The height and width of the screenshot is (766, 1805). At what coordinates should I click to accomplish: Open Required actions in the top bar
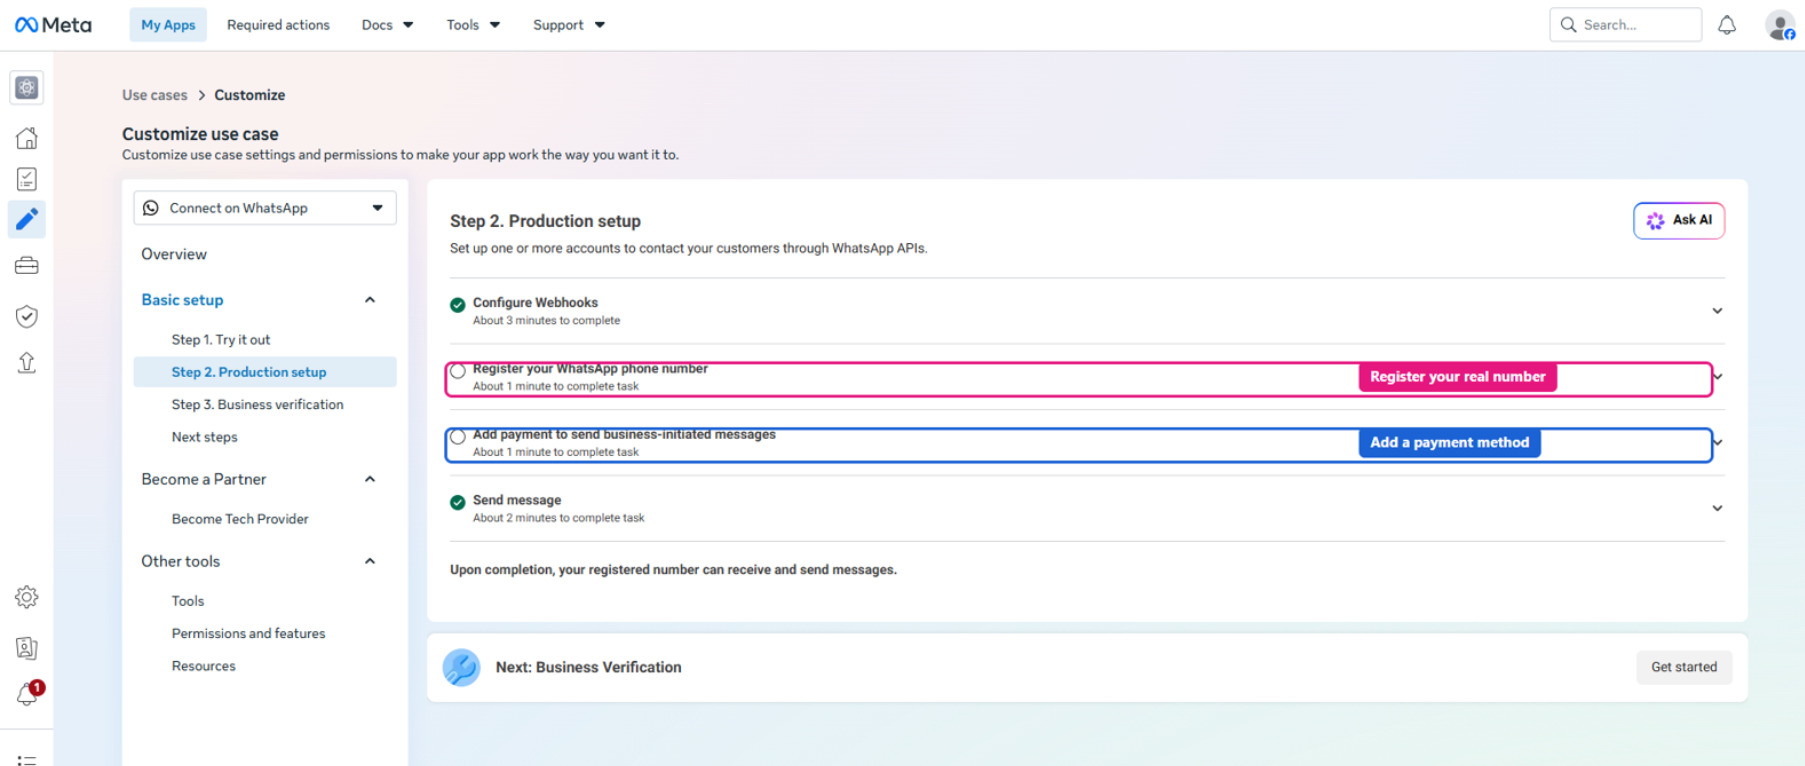[x=278, y=25]
